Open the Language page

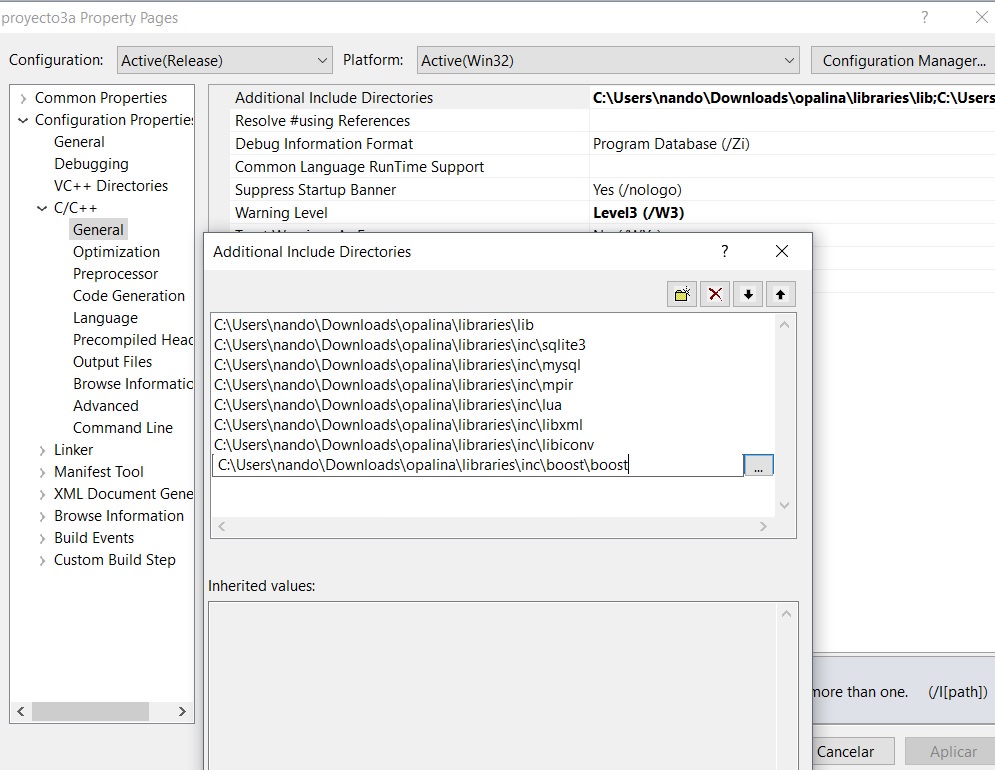tap(105, 318)
